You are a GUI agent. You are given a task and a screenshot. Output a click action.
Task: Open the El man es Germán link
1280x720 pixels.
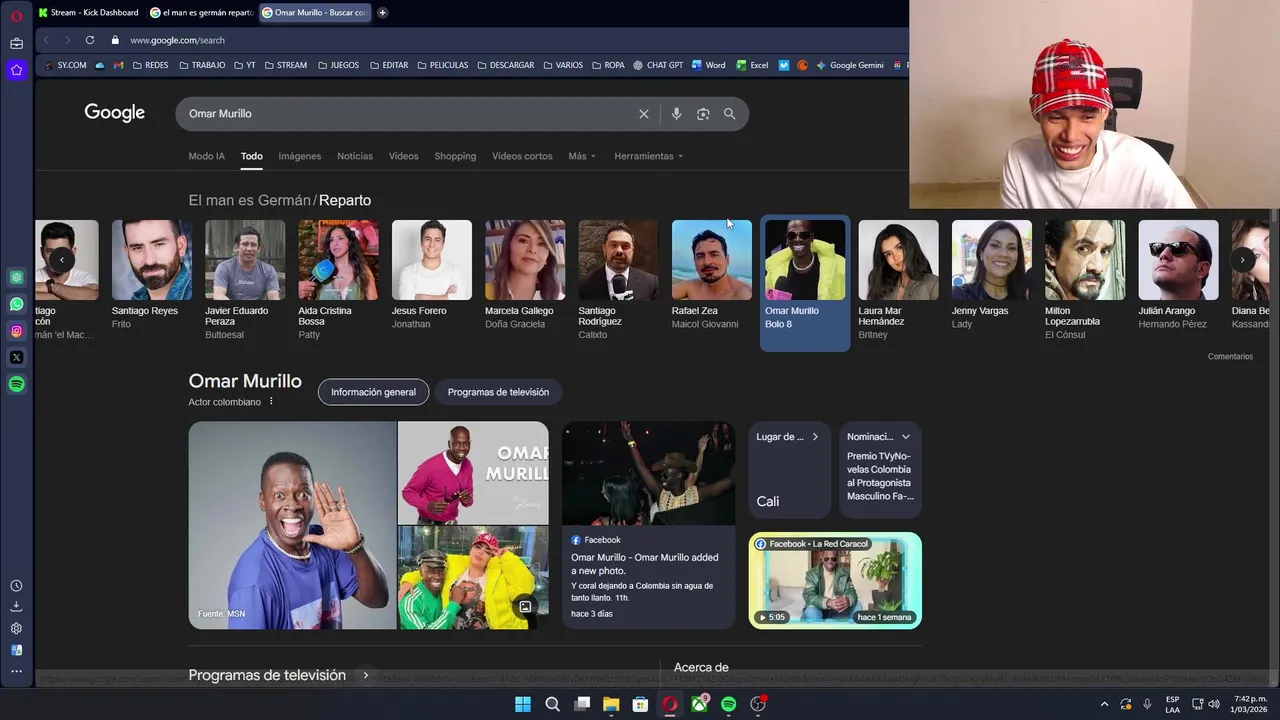pos(249,200)
